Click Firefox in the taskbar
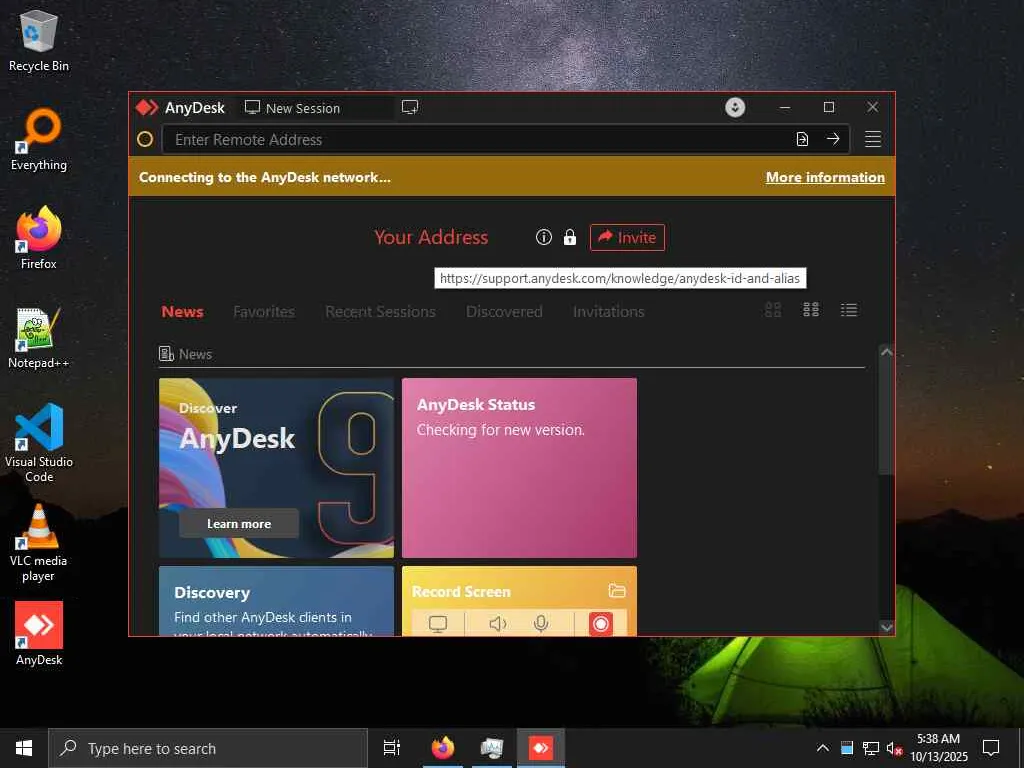Viewport: 1024px width, 768px height. coord(443,748)
